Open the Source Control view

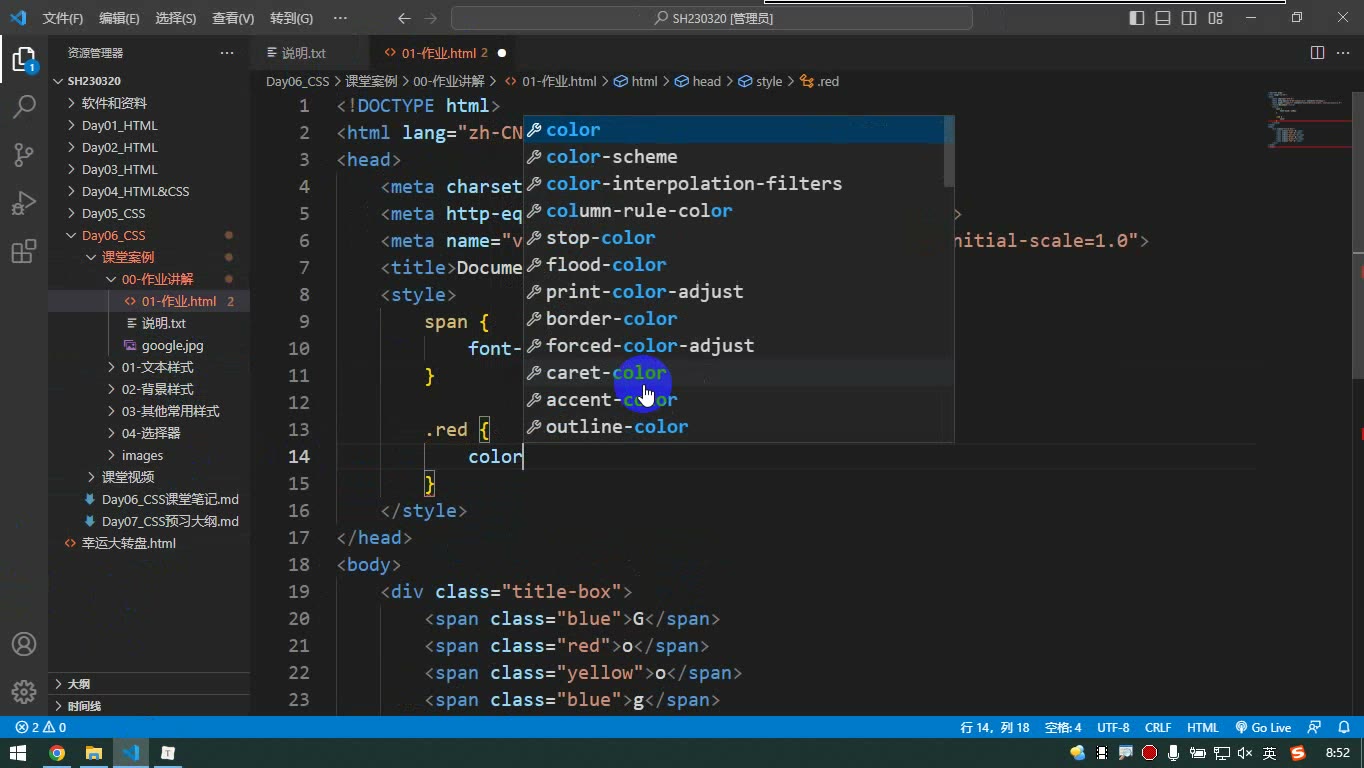point(24,155)
